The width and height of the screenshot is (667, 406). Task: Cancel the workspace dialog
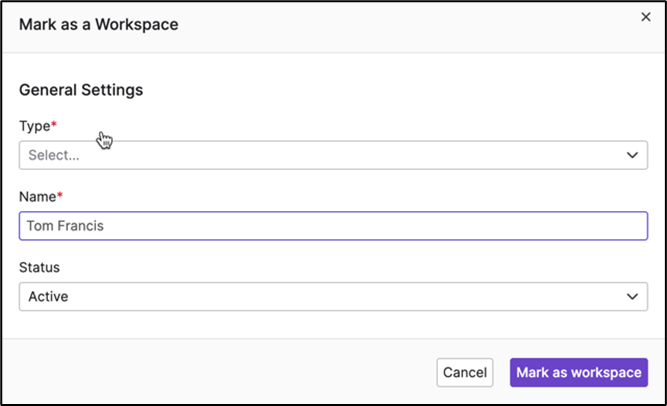465,372
